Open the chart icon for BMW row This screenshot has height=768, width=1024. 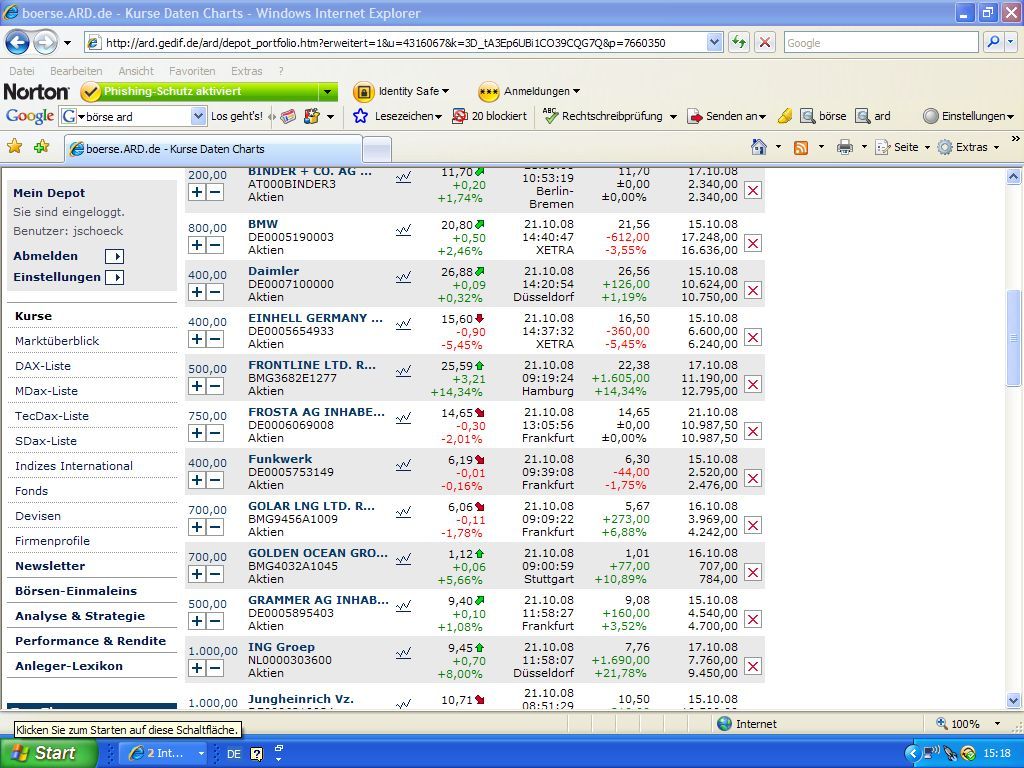[404, 231]
